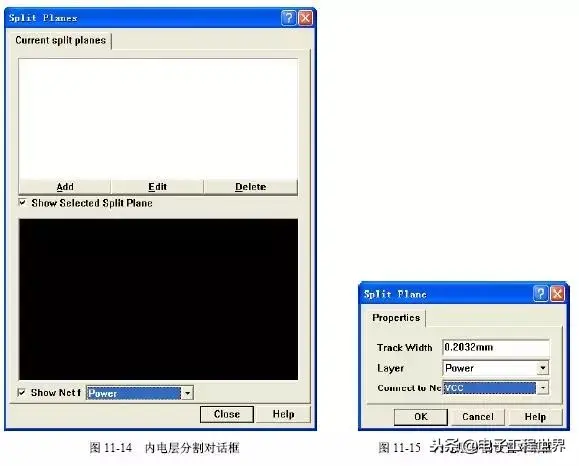Open the Show Net Power dropdown arrow

[188, 393]
